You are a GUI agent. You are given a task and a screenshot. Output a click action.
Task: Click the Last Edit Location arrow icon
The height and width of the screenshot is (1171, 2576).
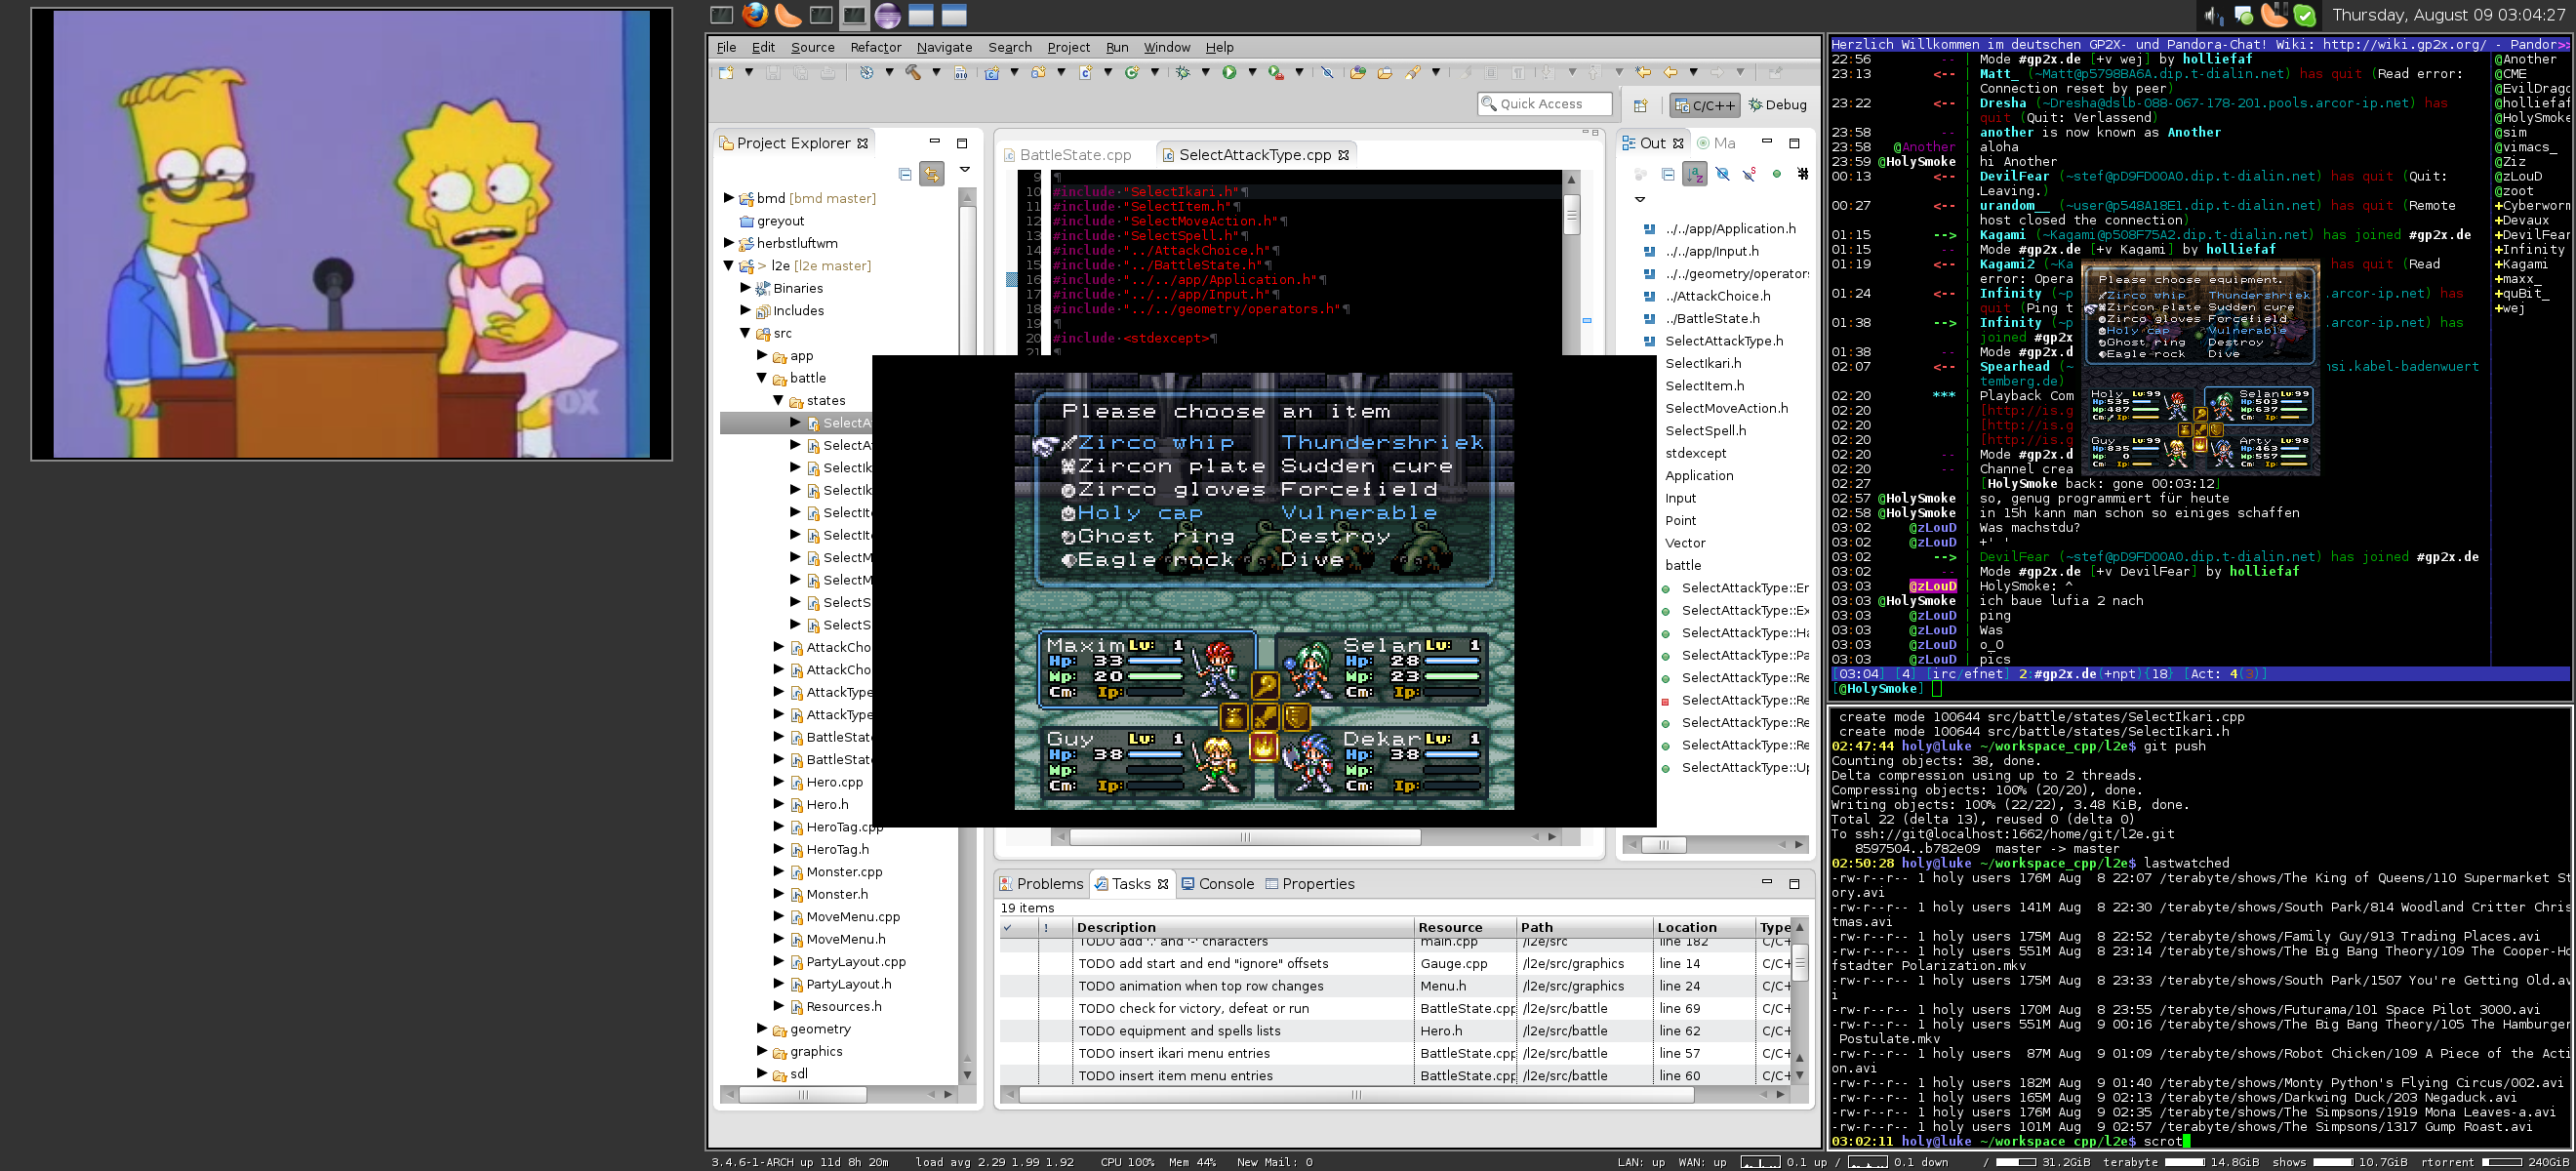(1643, 72)
